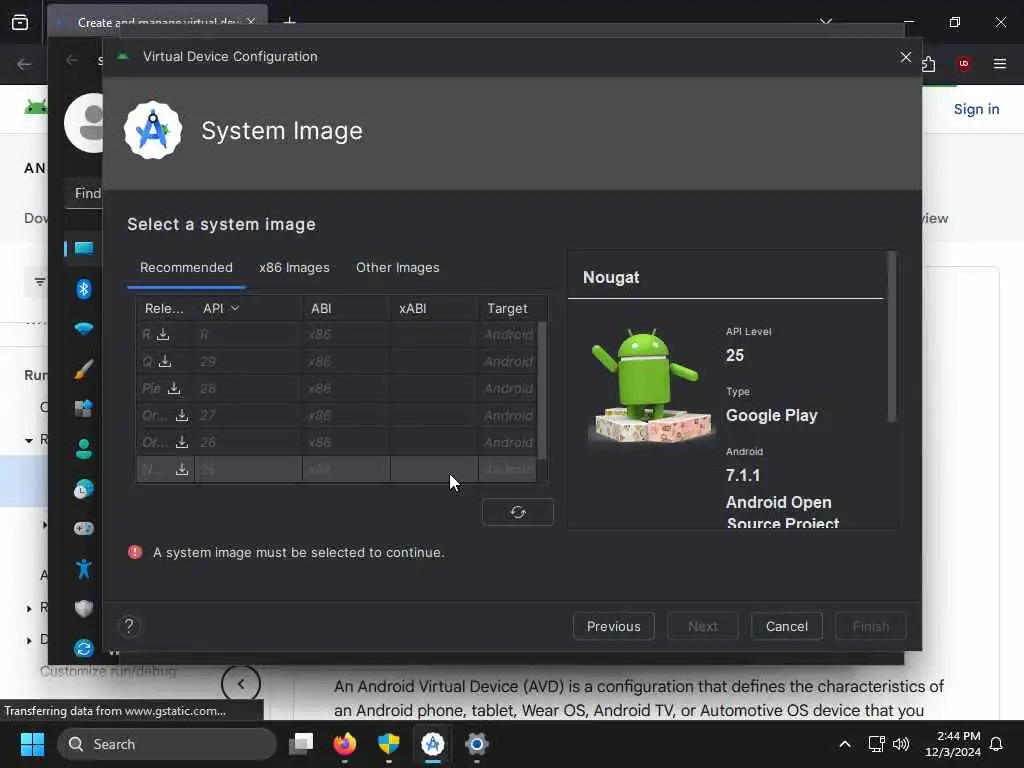Open the Privacy shield sidebar icon
Screen dimensions: 1024x768
point(84,609)
